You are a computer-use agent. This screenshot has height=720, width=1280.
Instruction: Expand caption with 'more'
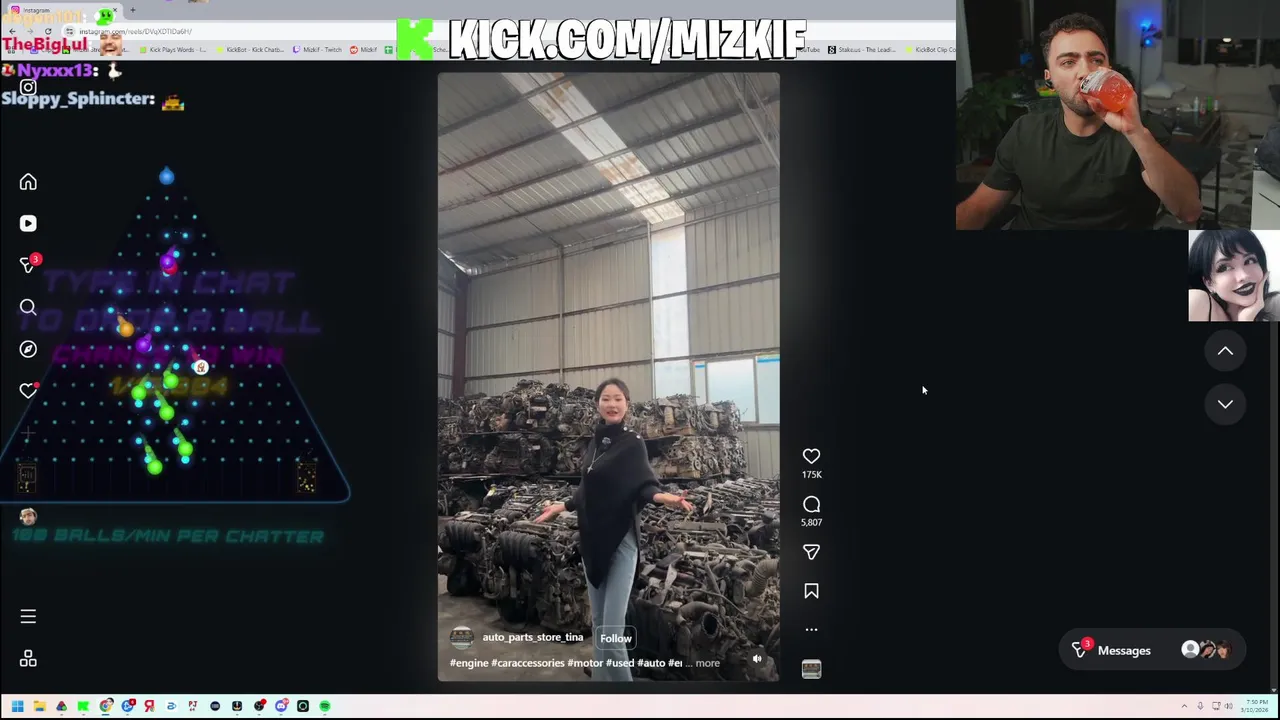[707, 663]
